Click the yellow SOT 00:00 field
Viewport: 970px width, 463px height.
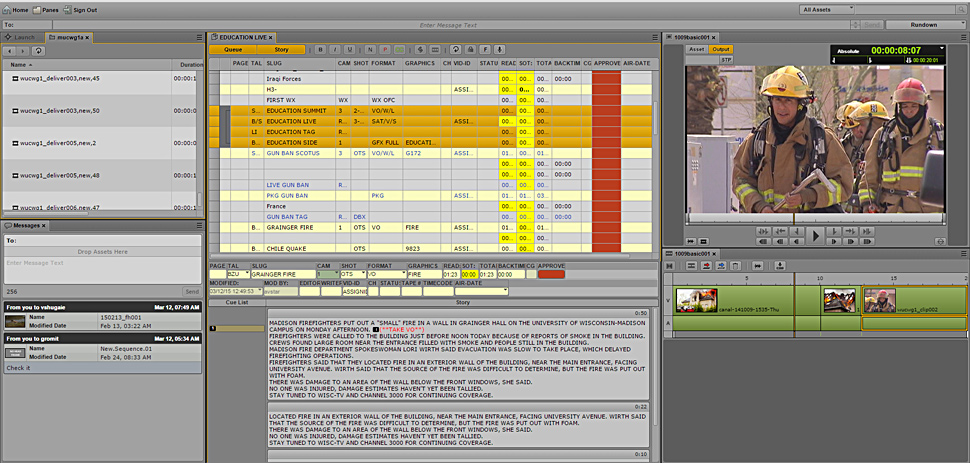469,274
